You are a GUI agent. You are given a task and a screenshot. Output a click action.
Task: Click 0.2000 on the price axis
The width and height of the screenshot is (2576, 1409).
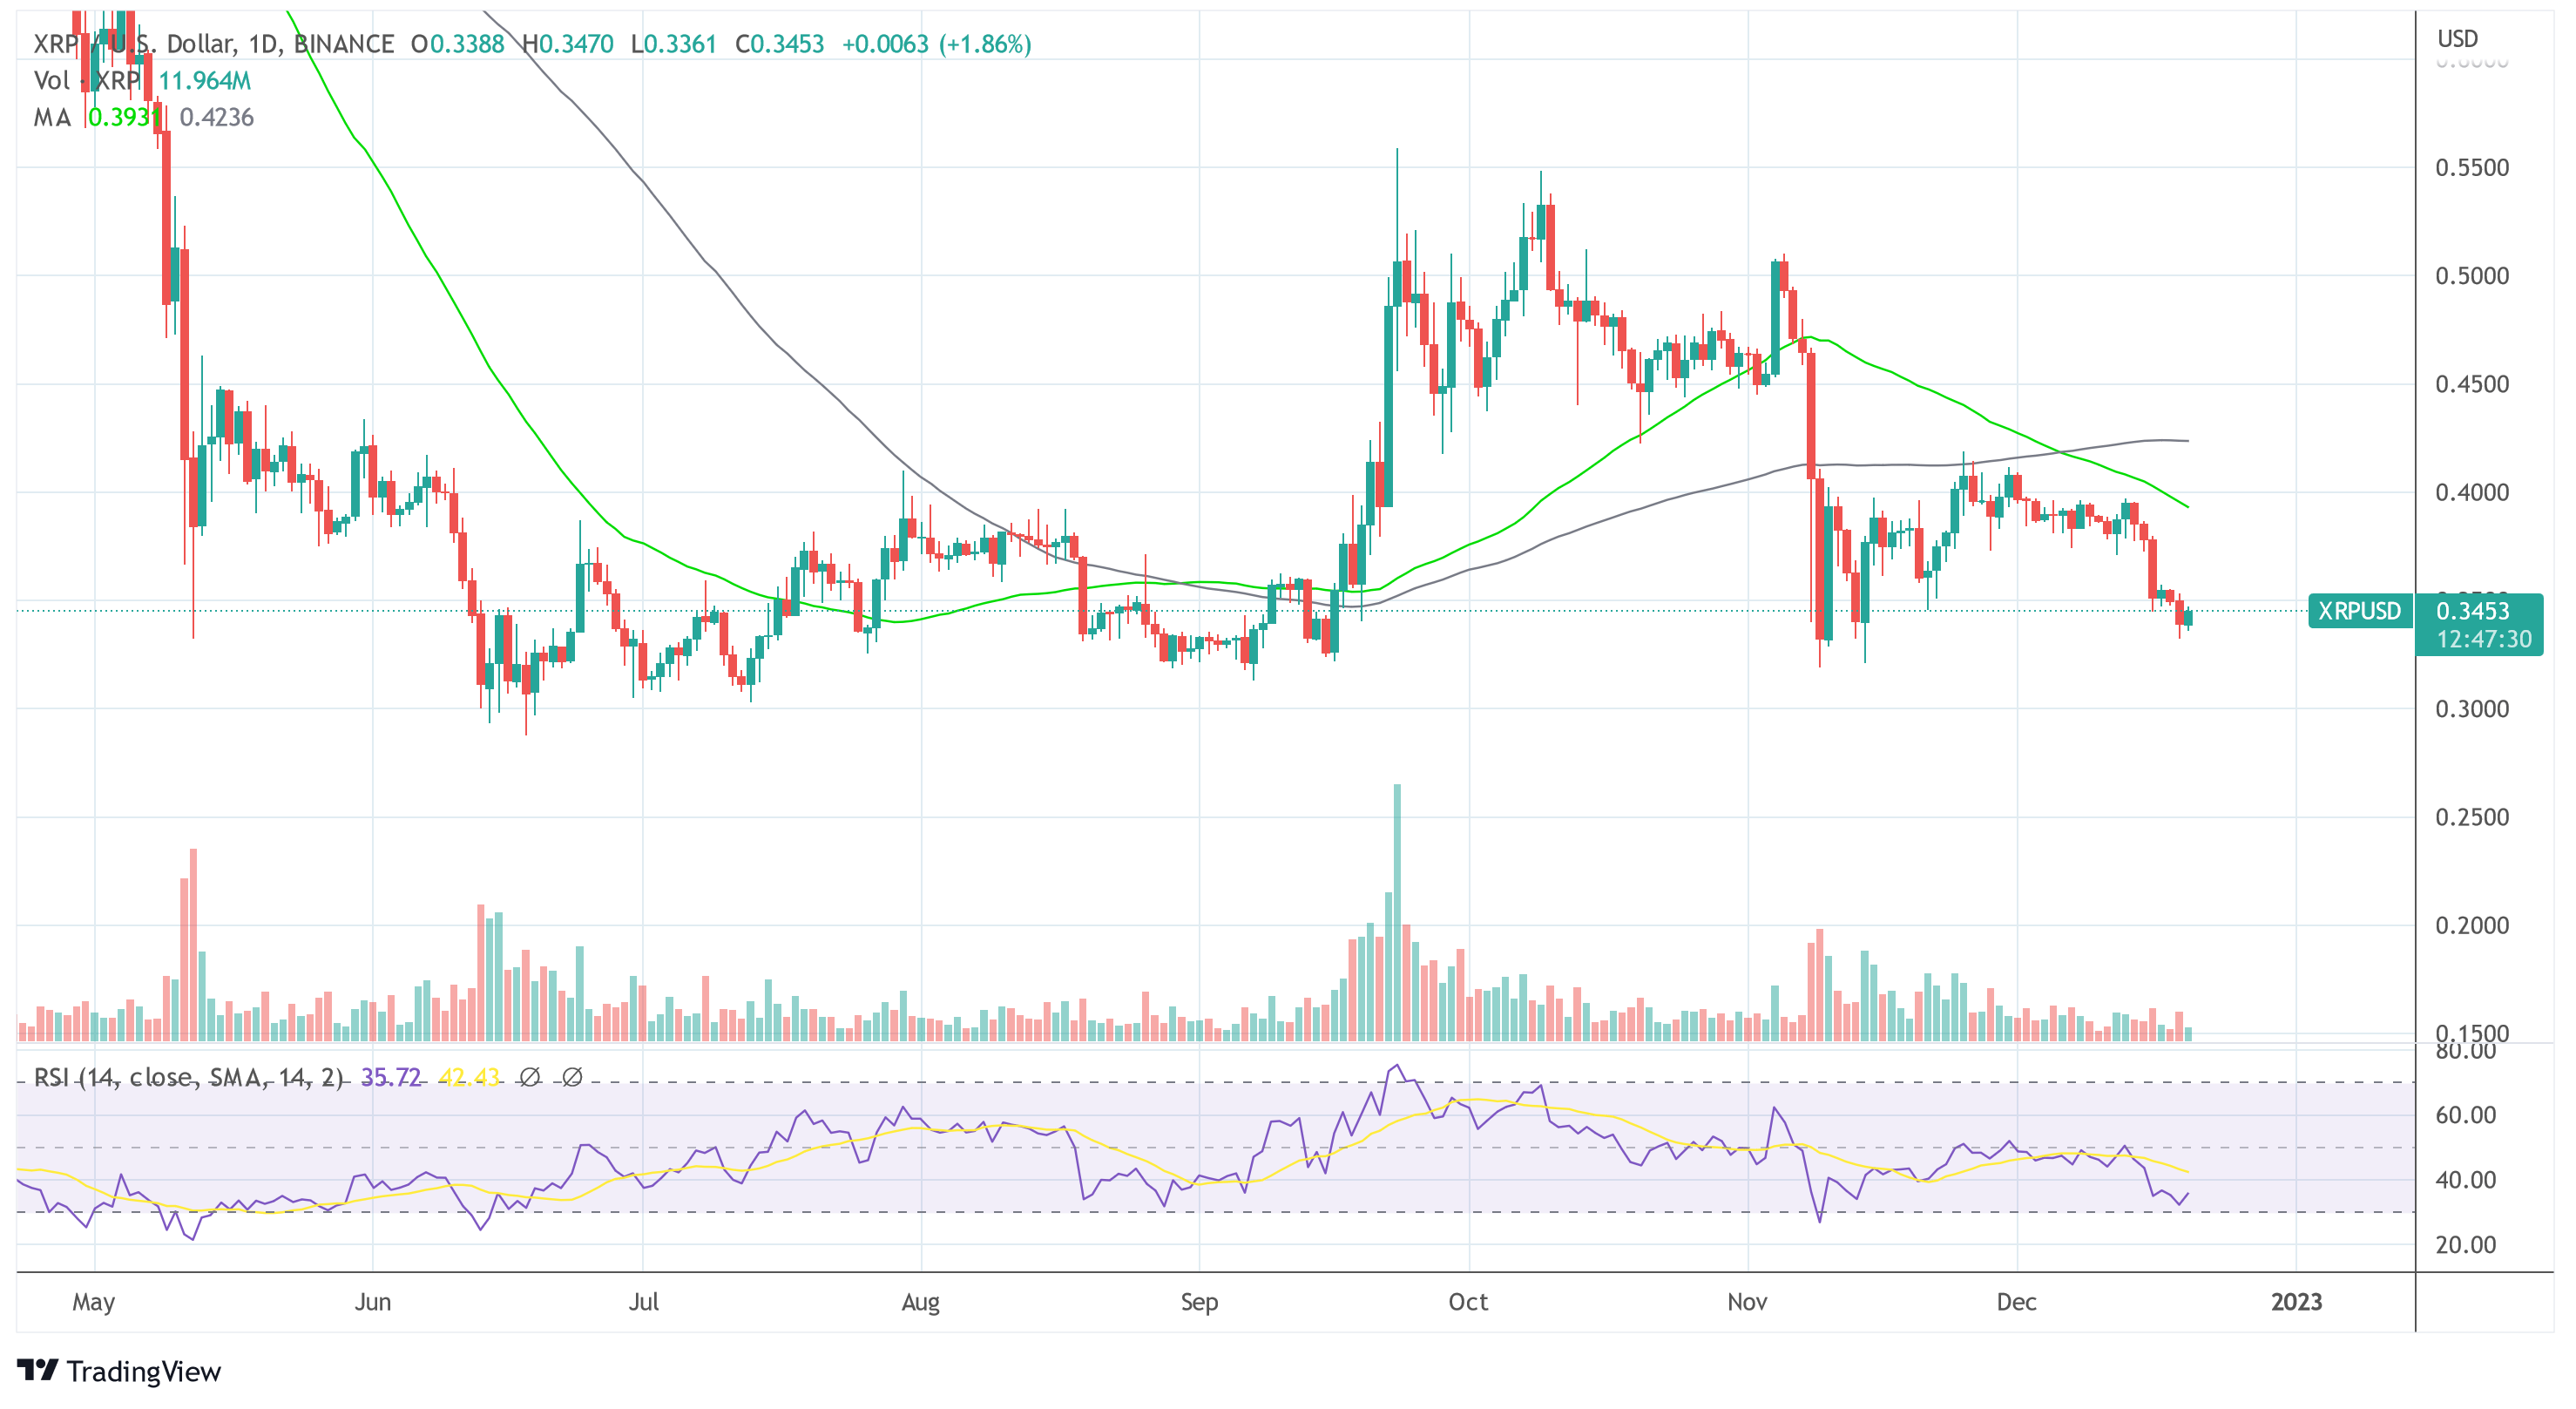pyautogui.click(x=2472, y=926)
